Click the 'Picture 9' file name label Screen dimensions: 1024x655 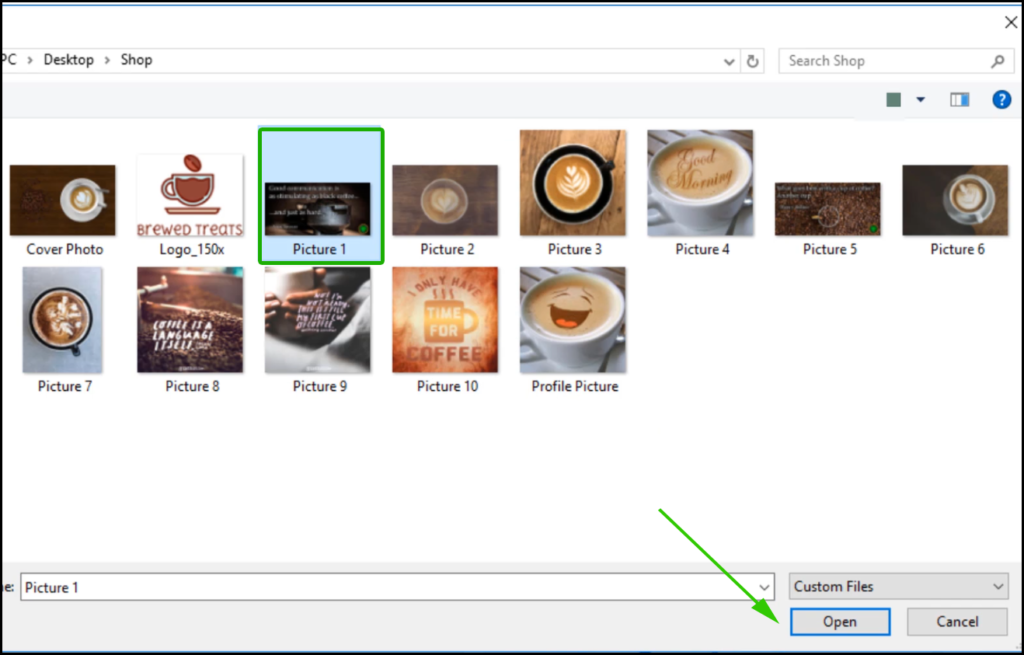(x=319, y=387)
